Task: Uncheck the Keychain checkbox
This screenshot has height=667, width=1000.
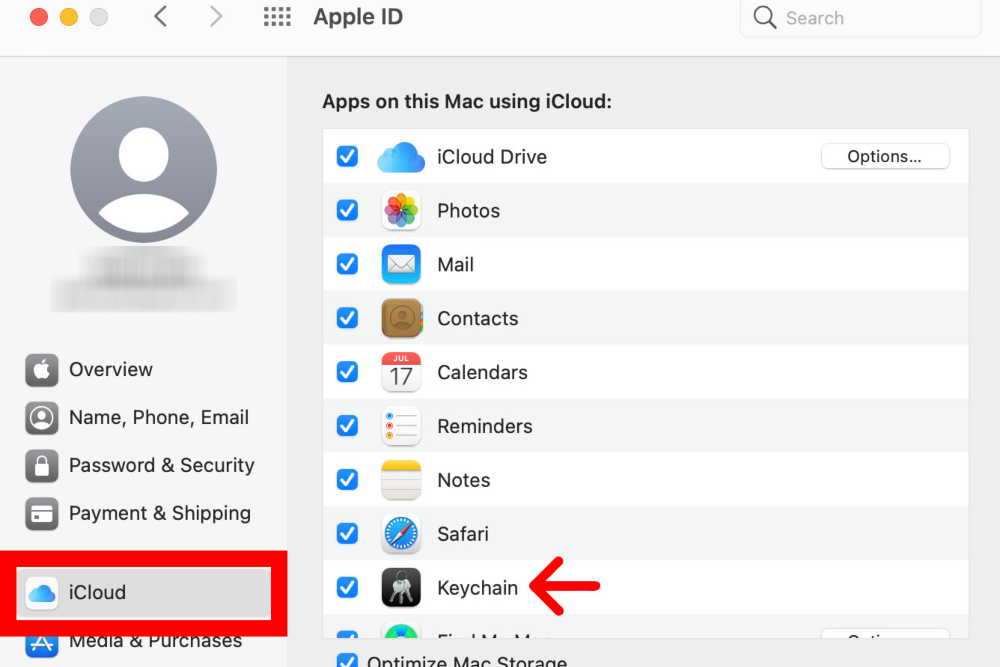Action: point(348,587)
